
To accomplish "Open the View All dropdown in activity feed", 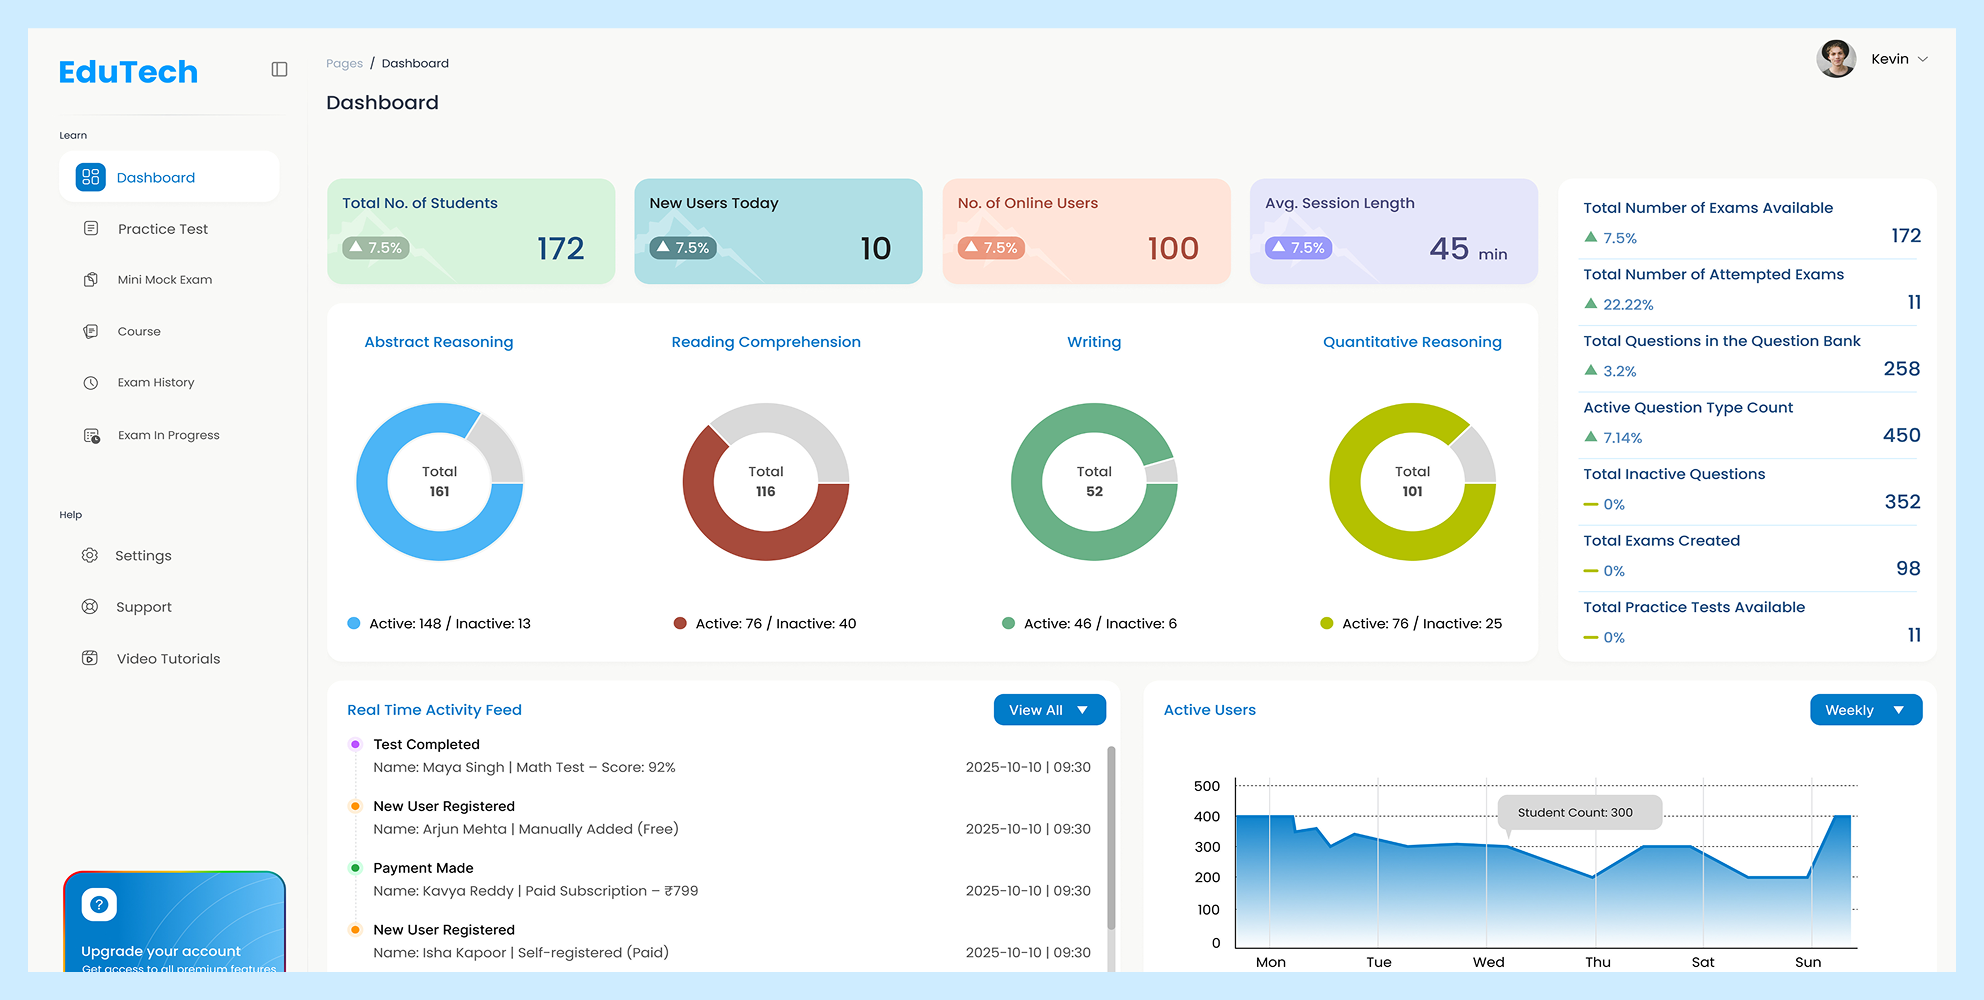I will click(1049, 709).
